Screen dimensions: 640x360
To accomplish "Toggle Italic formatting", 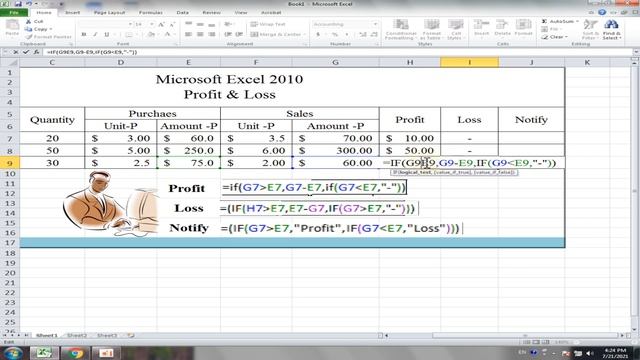I will click(95, 35).
